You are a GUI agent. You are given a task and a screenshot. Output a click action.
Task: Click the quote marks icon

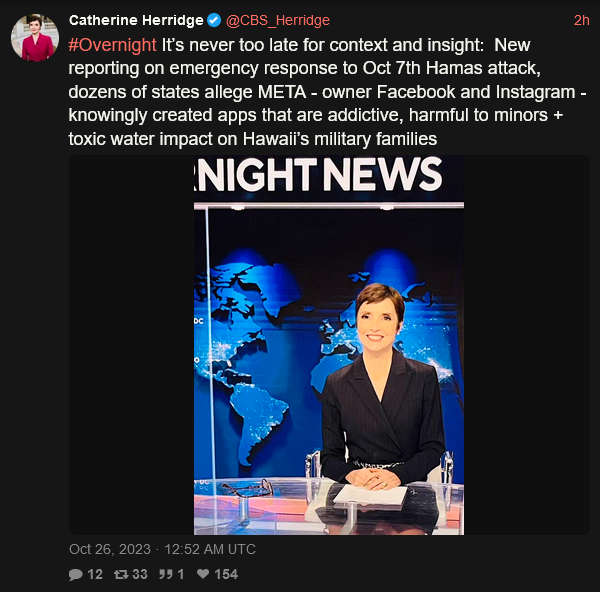[x=166, y=574]
